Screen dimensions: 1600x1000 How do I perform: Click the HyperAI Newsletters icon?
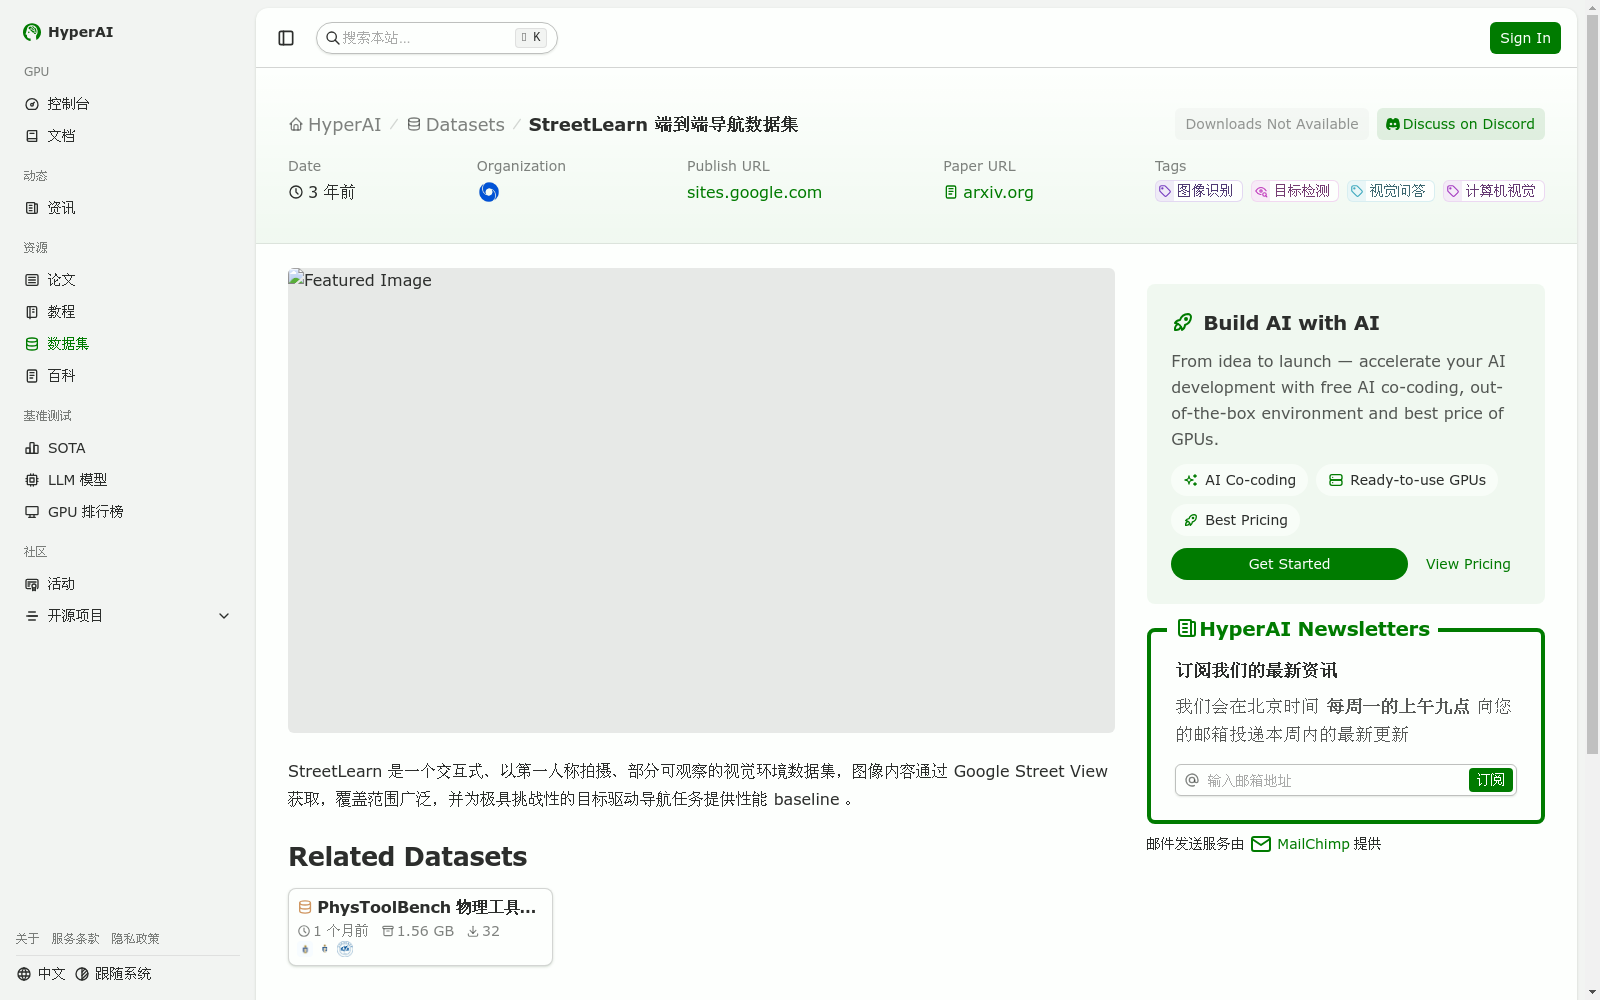pos(1187,628)
